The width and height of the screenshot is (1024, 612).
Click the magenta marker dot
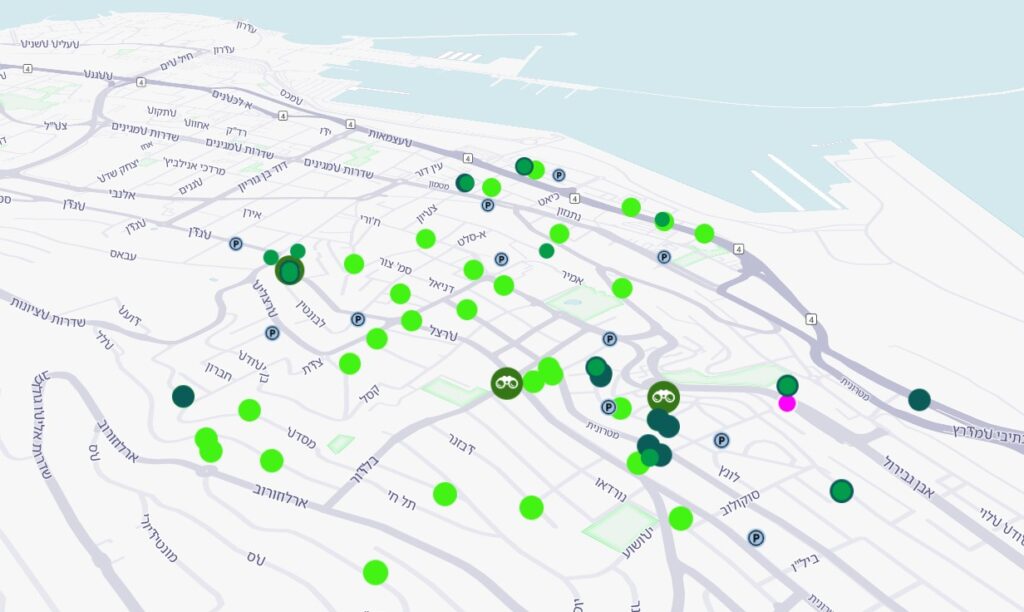(787, 403)
